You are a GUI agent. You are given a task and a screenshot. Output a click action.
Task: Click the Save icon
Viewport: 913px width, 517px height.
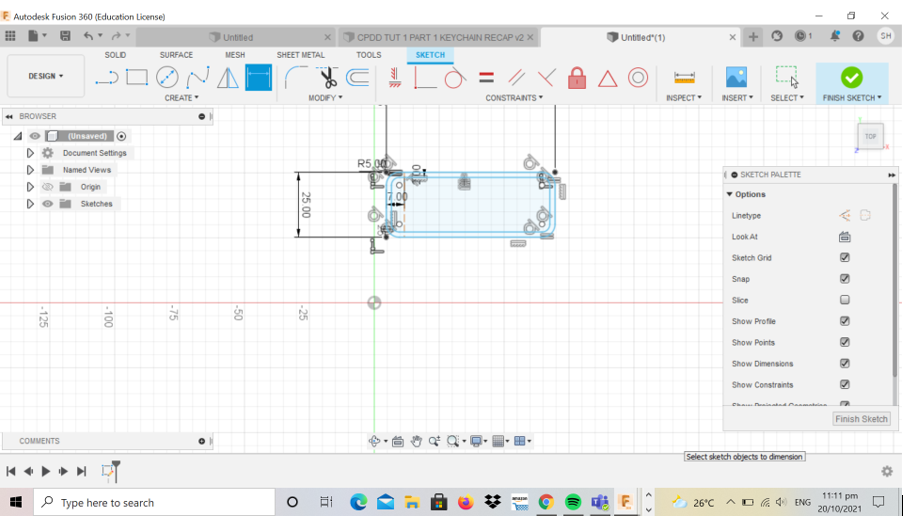click(x=65, y=36)
